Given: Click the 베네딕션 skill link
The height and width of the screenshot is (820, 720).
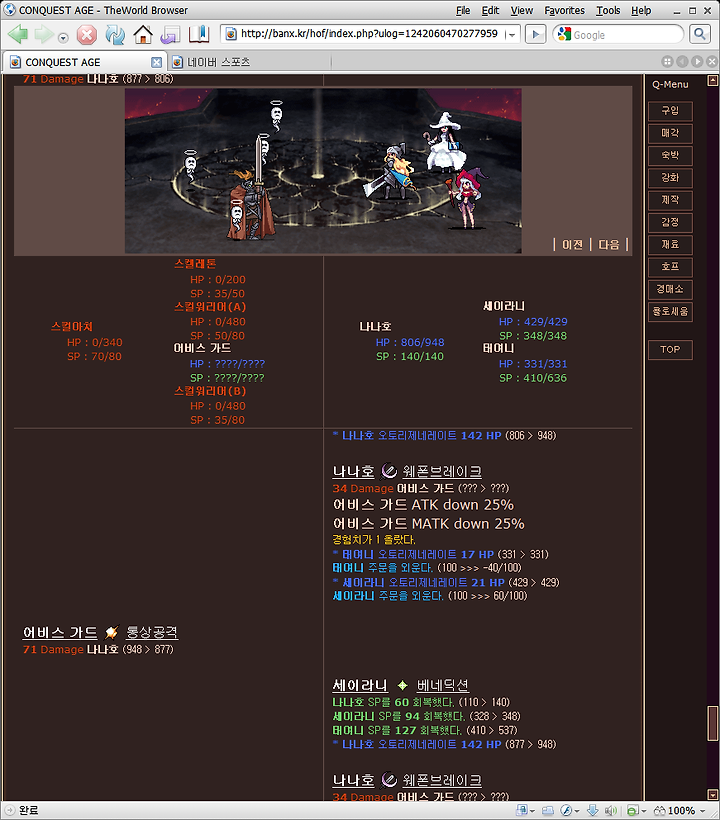Looking at the screenshot, I should (442, 685).
